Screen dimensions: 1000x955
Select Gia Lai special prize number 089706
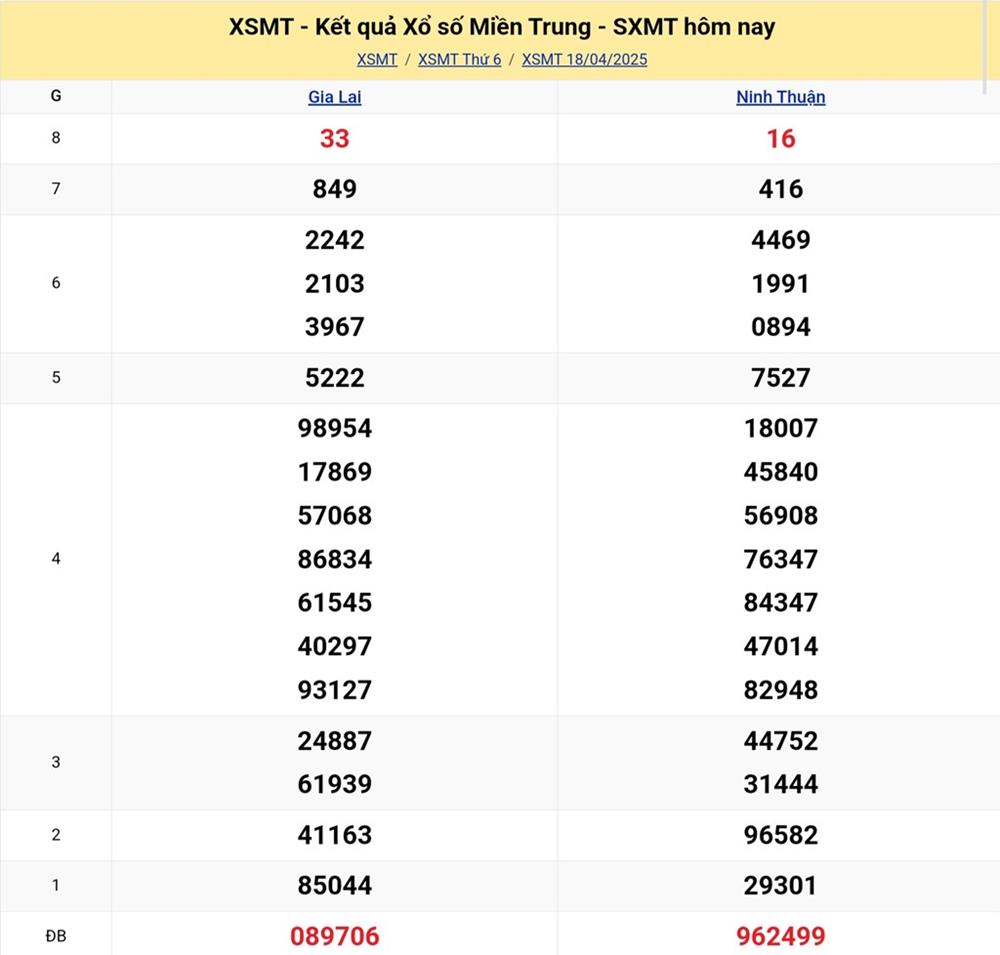pos(334,936)
